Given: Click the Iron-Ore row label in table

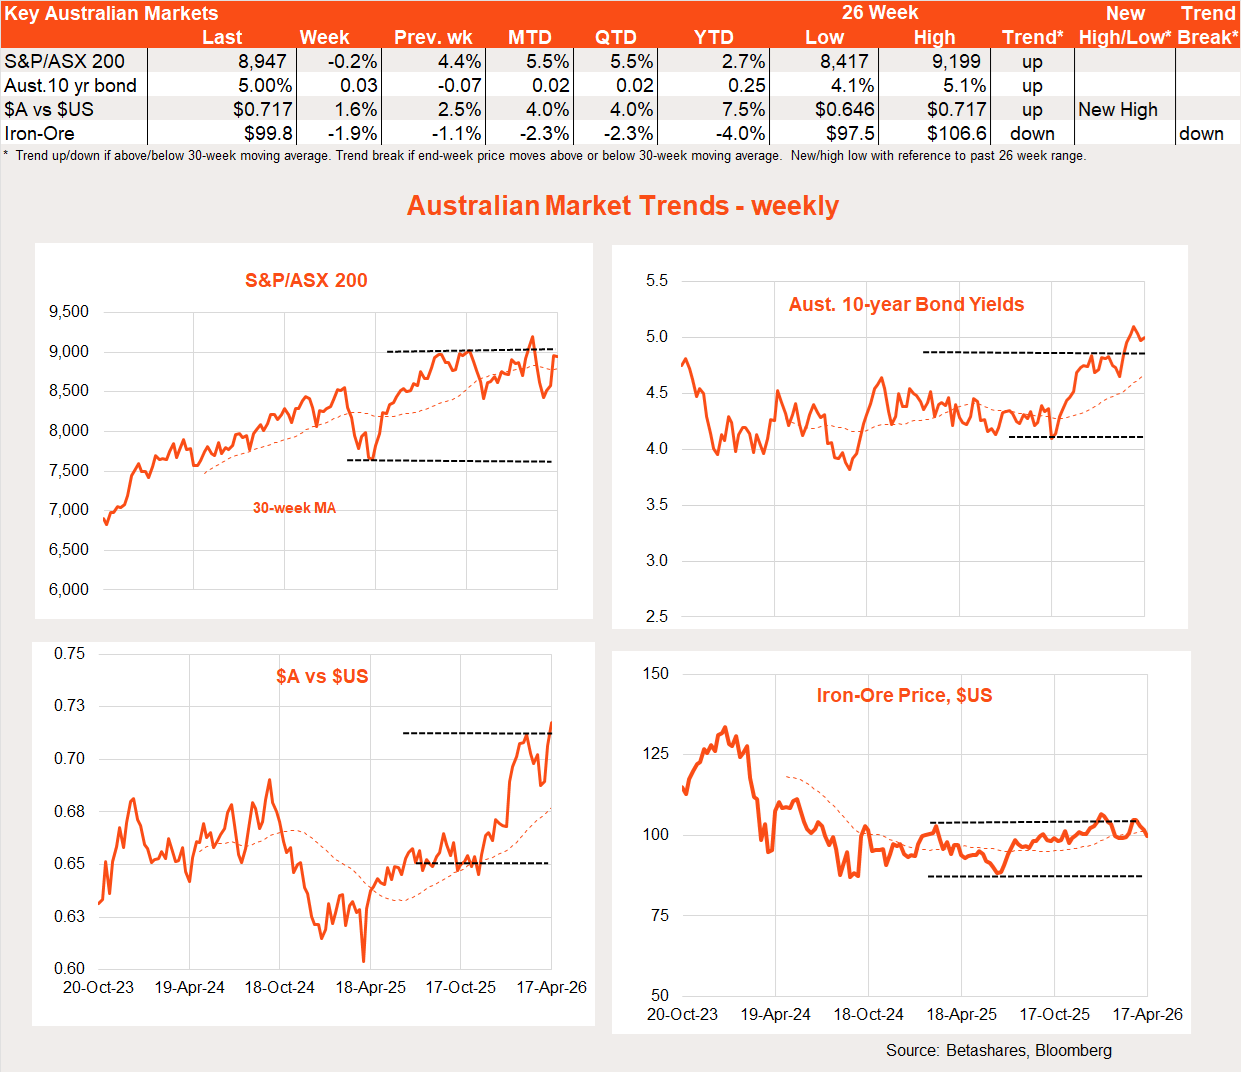Looking at the screenshot, I should click(x=39, y=134).
